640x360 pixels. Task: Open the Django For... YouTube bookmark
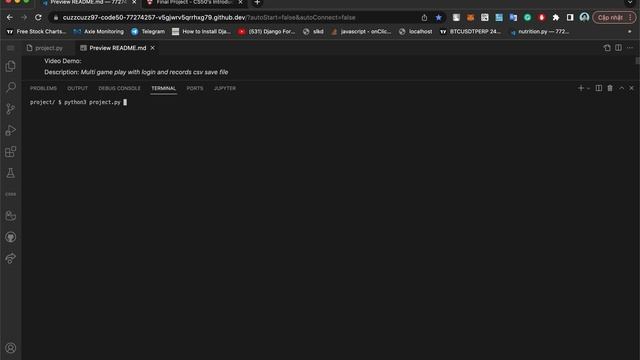267,31
